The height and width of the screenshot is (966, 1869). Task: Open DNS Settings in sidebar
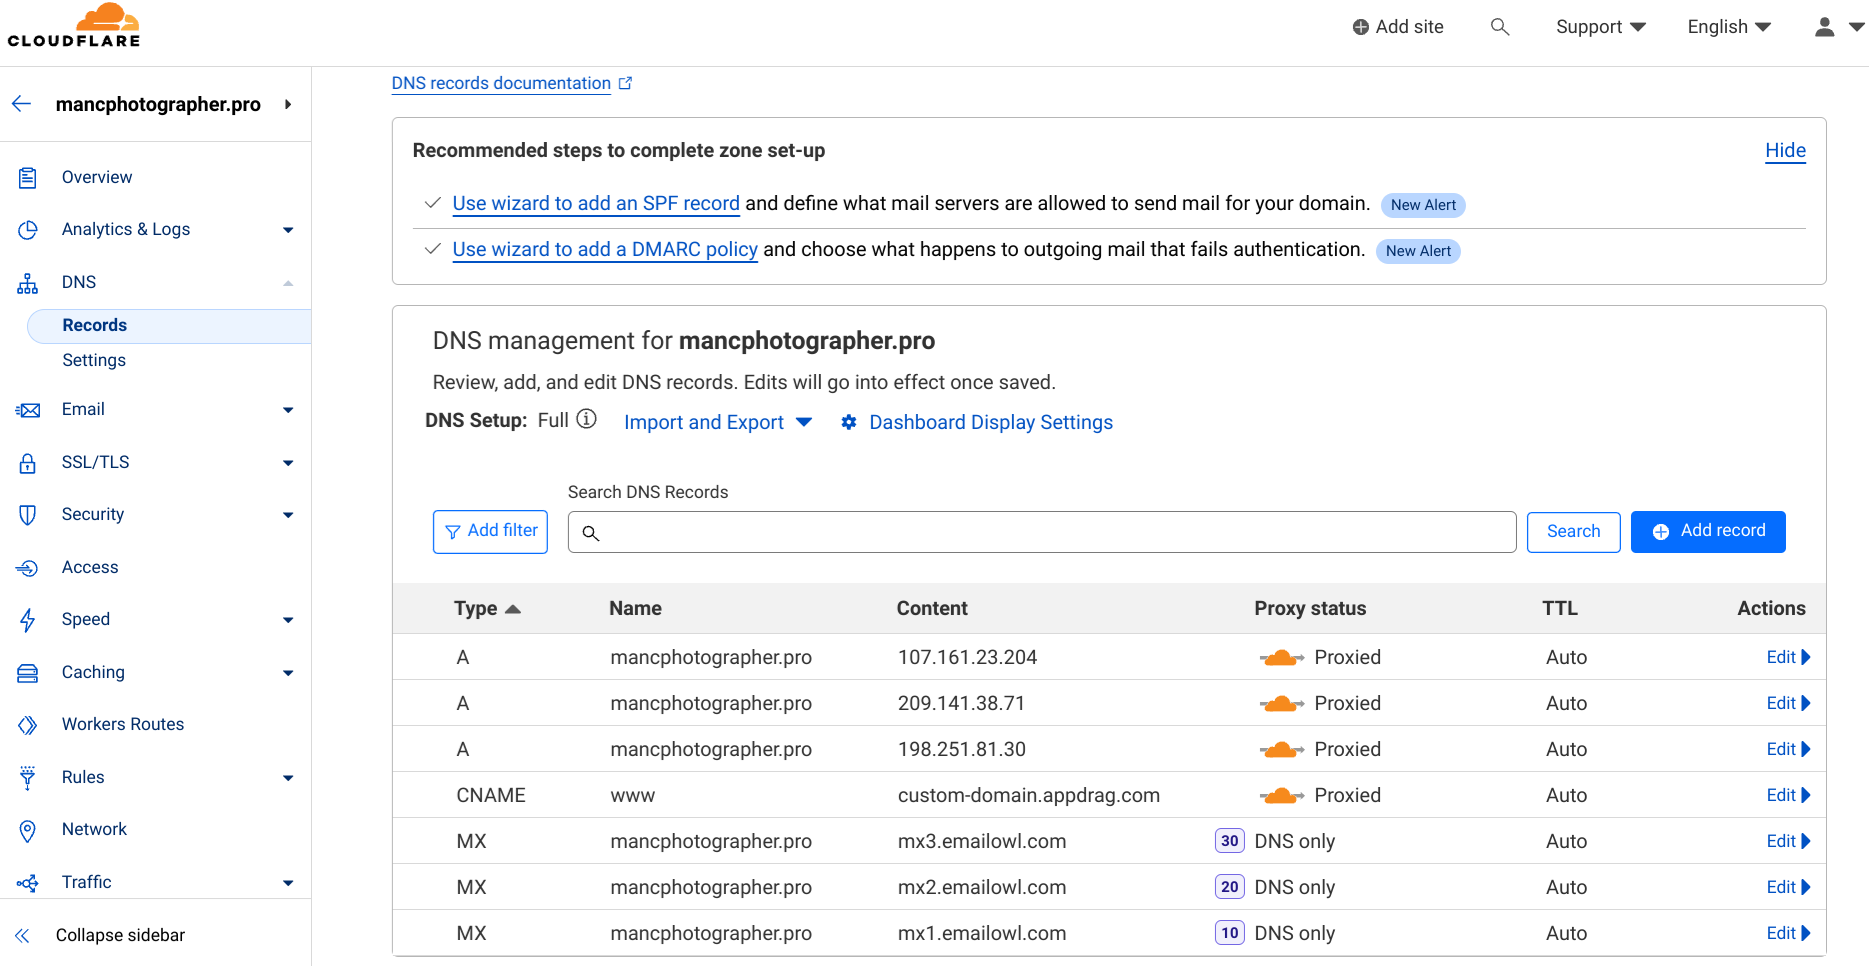94,360
